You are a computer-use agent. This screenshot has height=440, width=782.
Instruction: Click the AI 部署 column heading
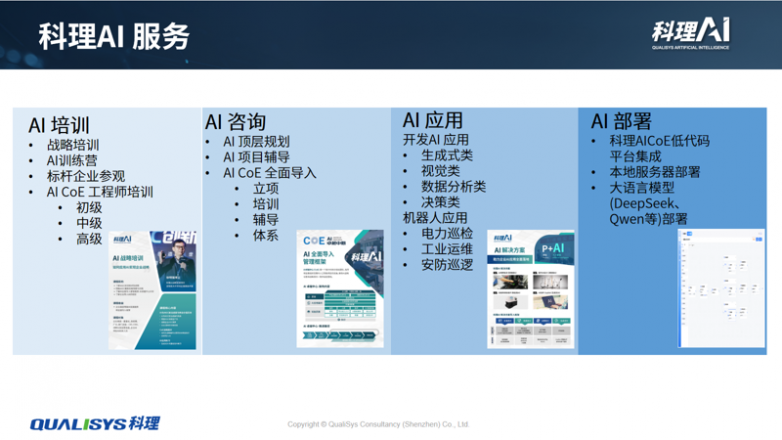622,121
